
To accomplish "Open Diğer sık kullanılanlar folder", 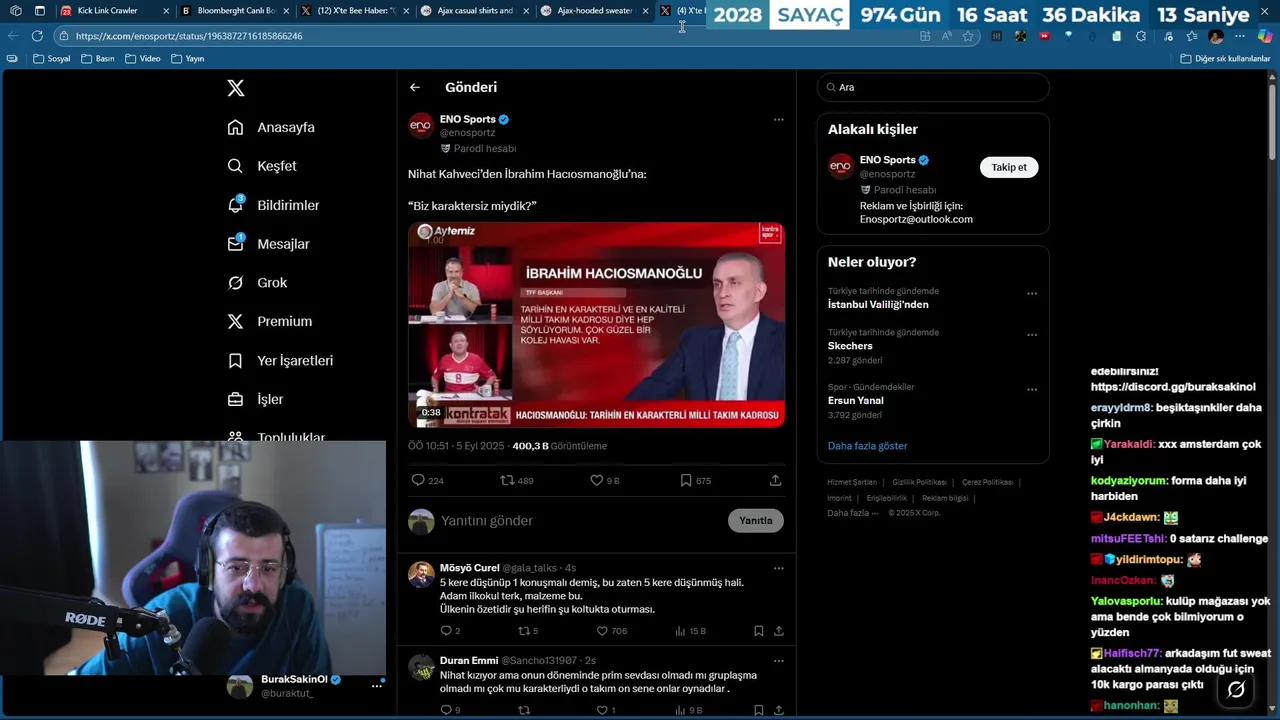I will pyautogui.click(x=1225, y=58).
